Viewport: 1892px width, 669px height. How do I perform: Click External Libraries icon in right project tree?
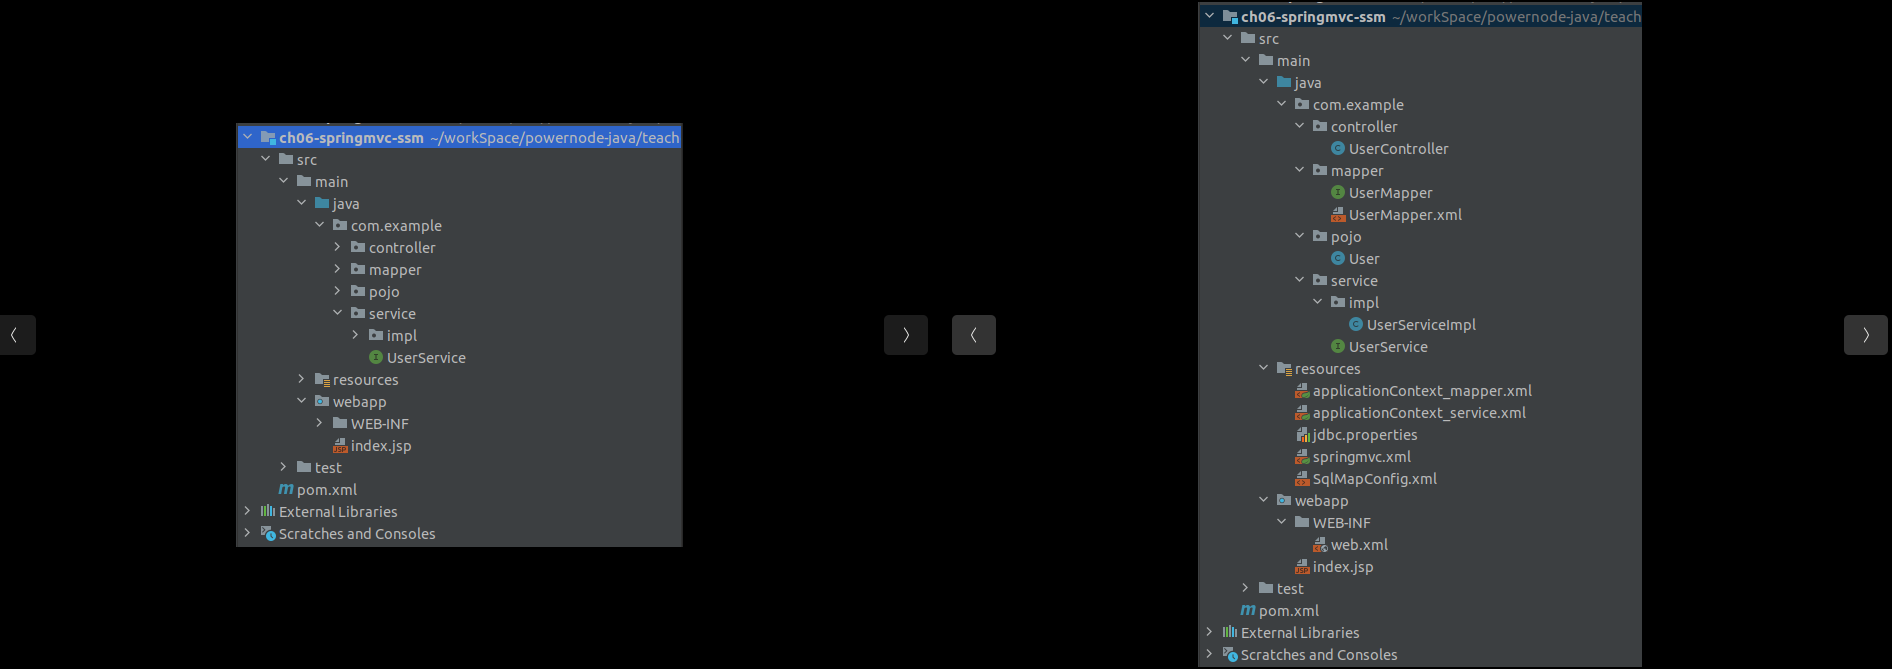pos(1230,632)
